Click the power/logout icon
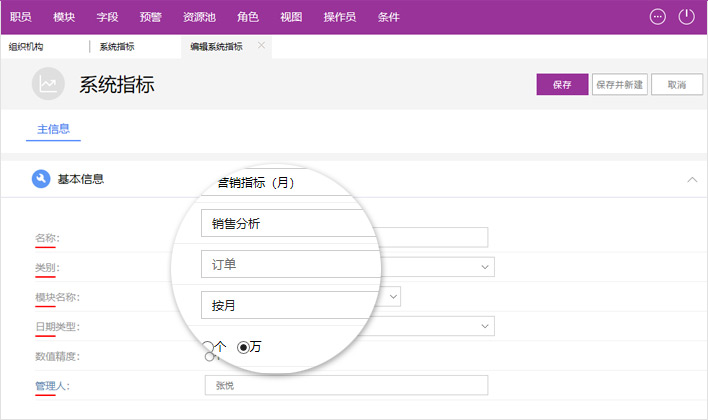The width and height of the screenshot is (708, 420). coord(686,16)
